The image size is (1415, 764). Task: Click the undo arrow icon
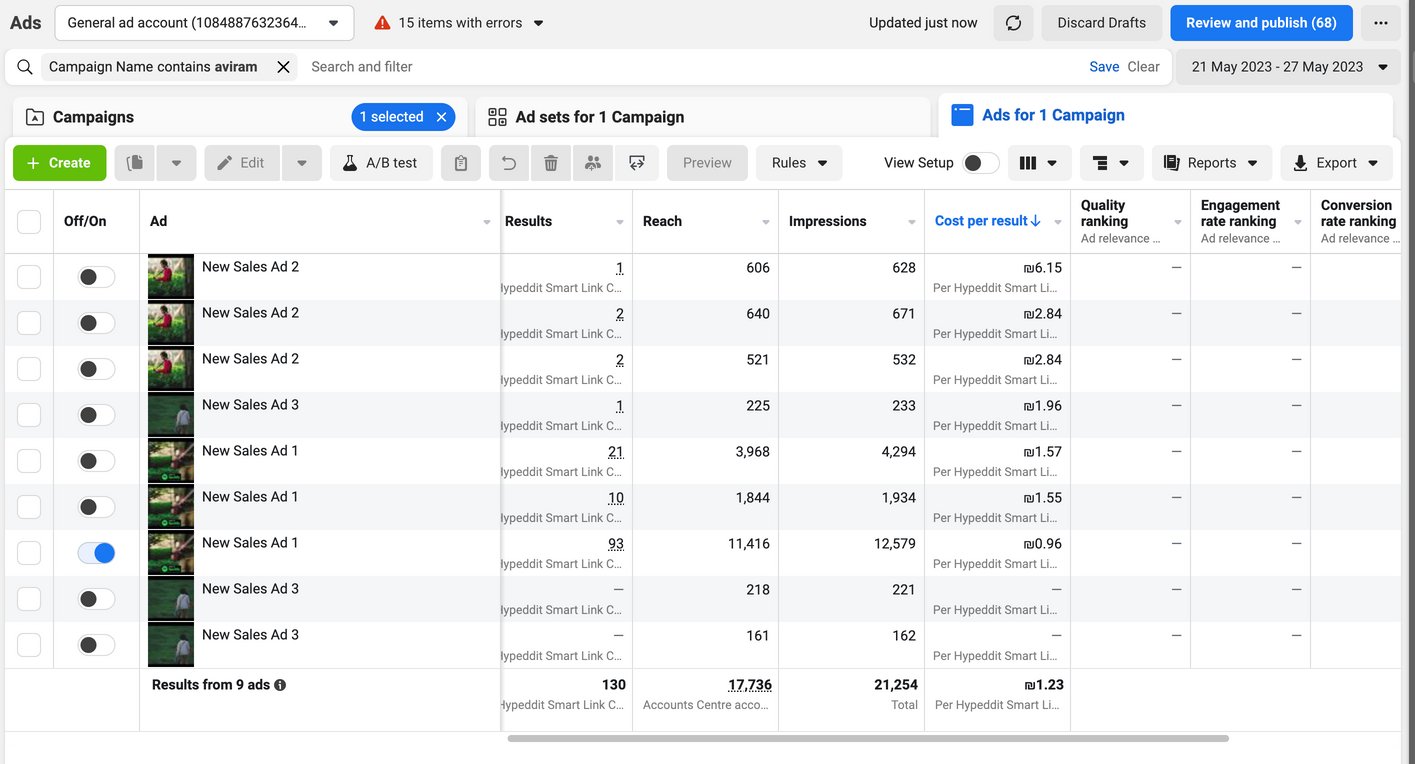point(509,163)
